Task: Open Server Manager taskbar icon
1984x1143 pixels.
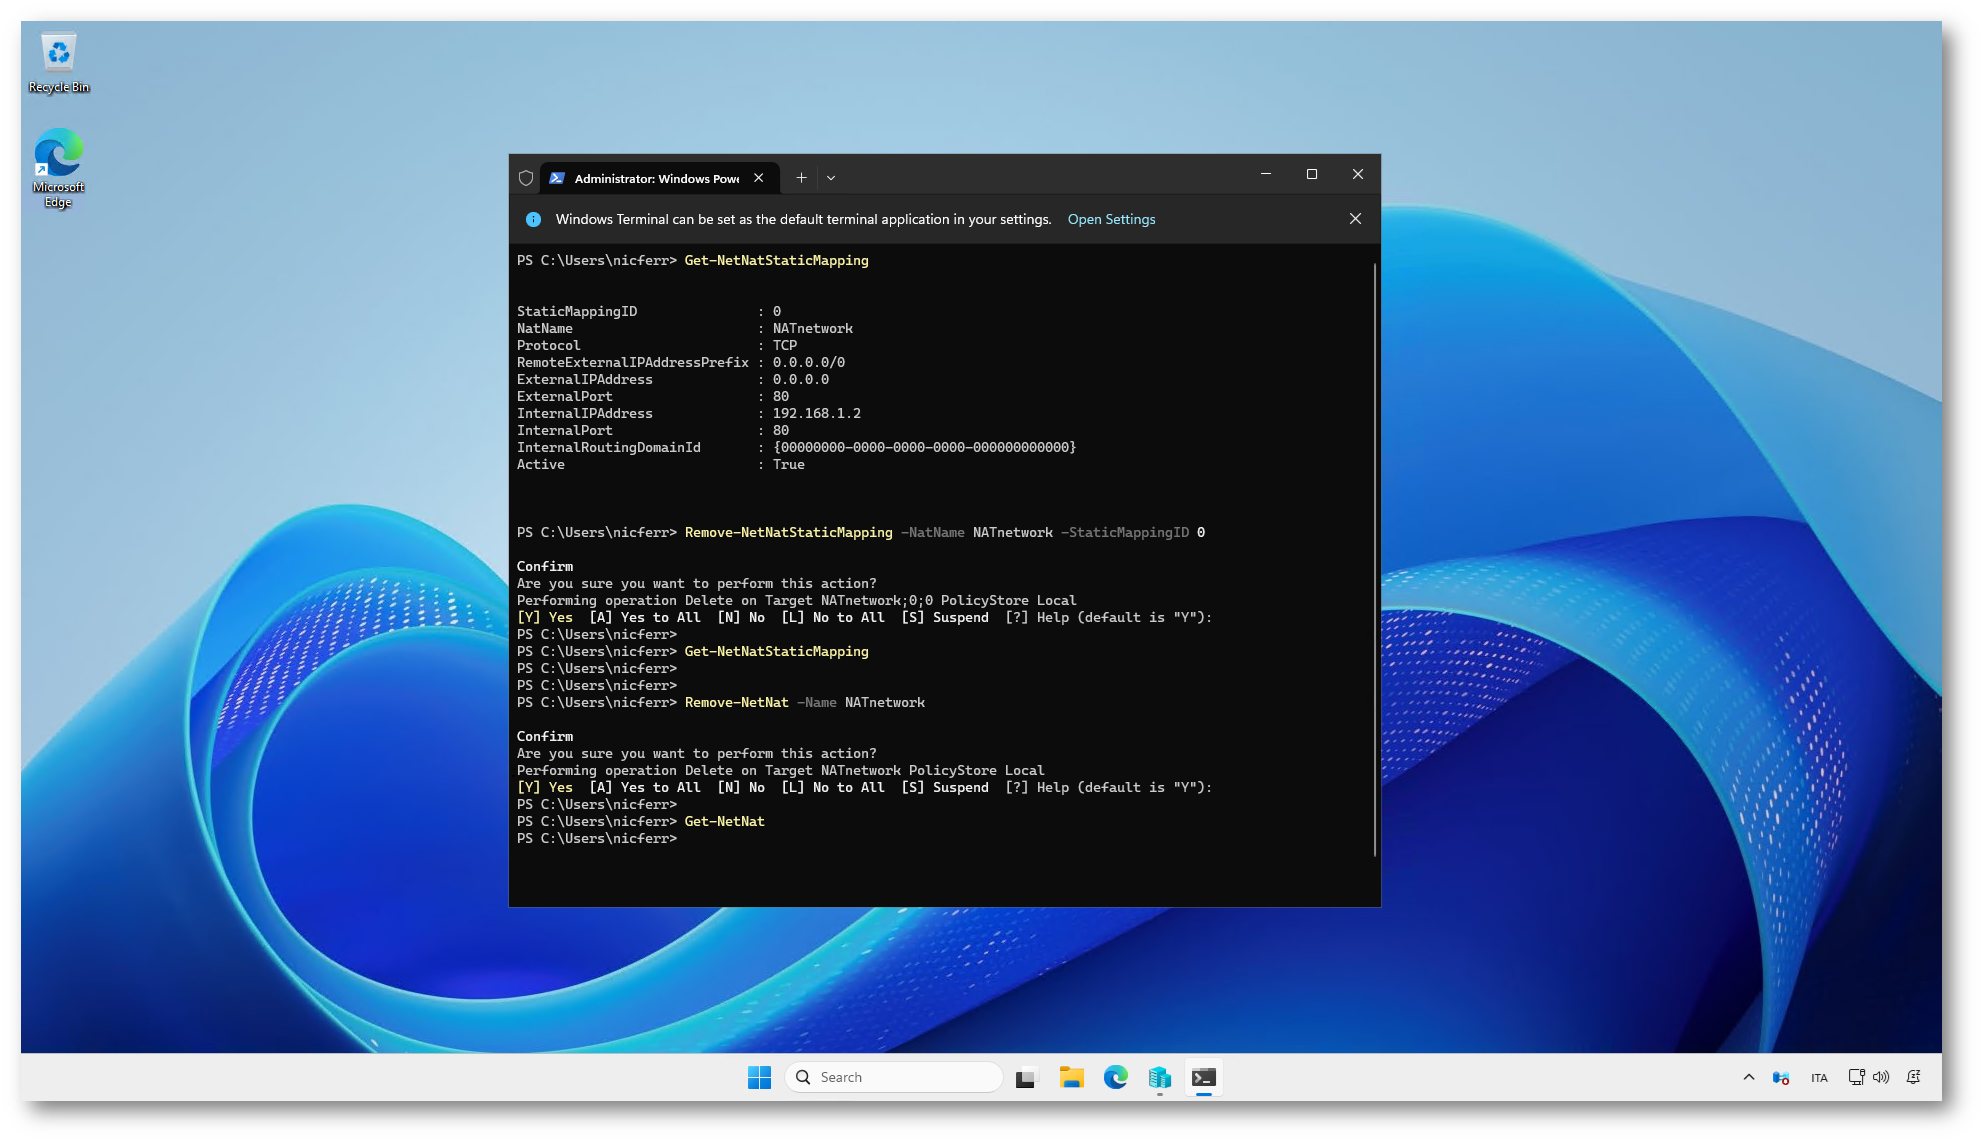Action: 1159,1077
